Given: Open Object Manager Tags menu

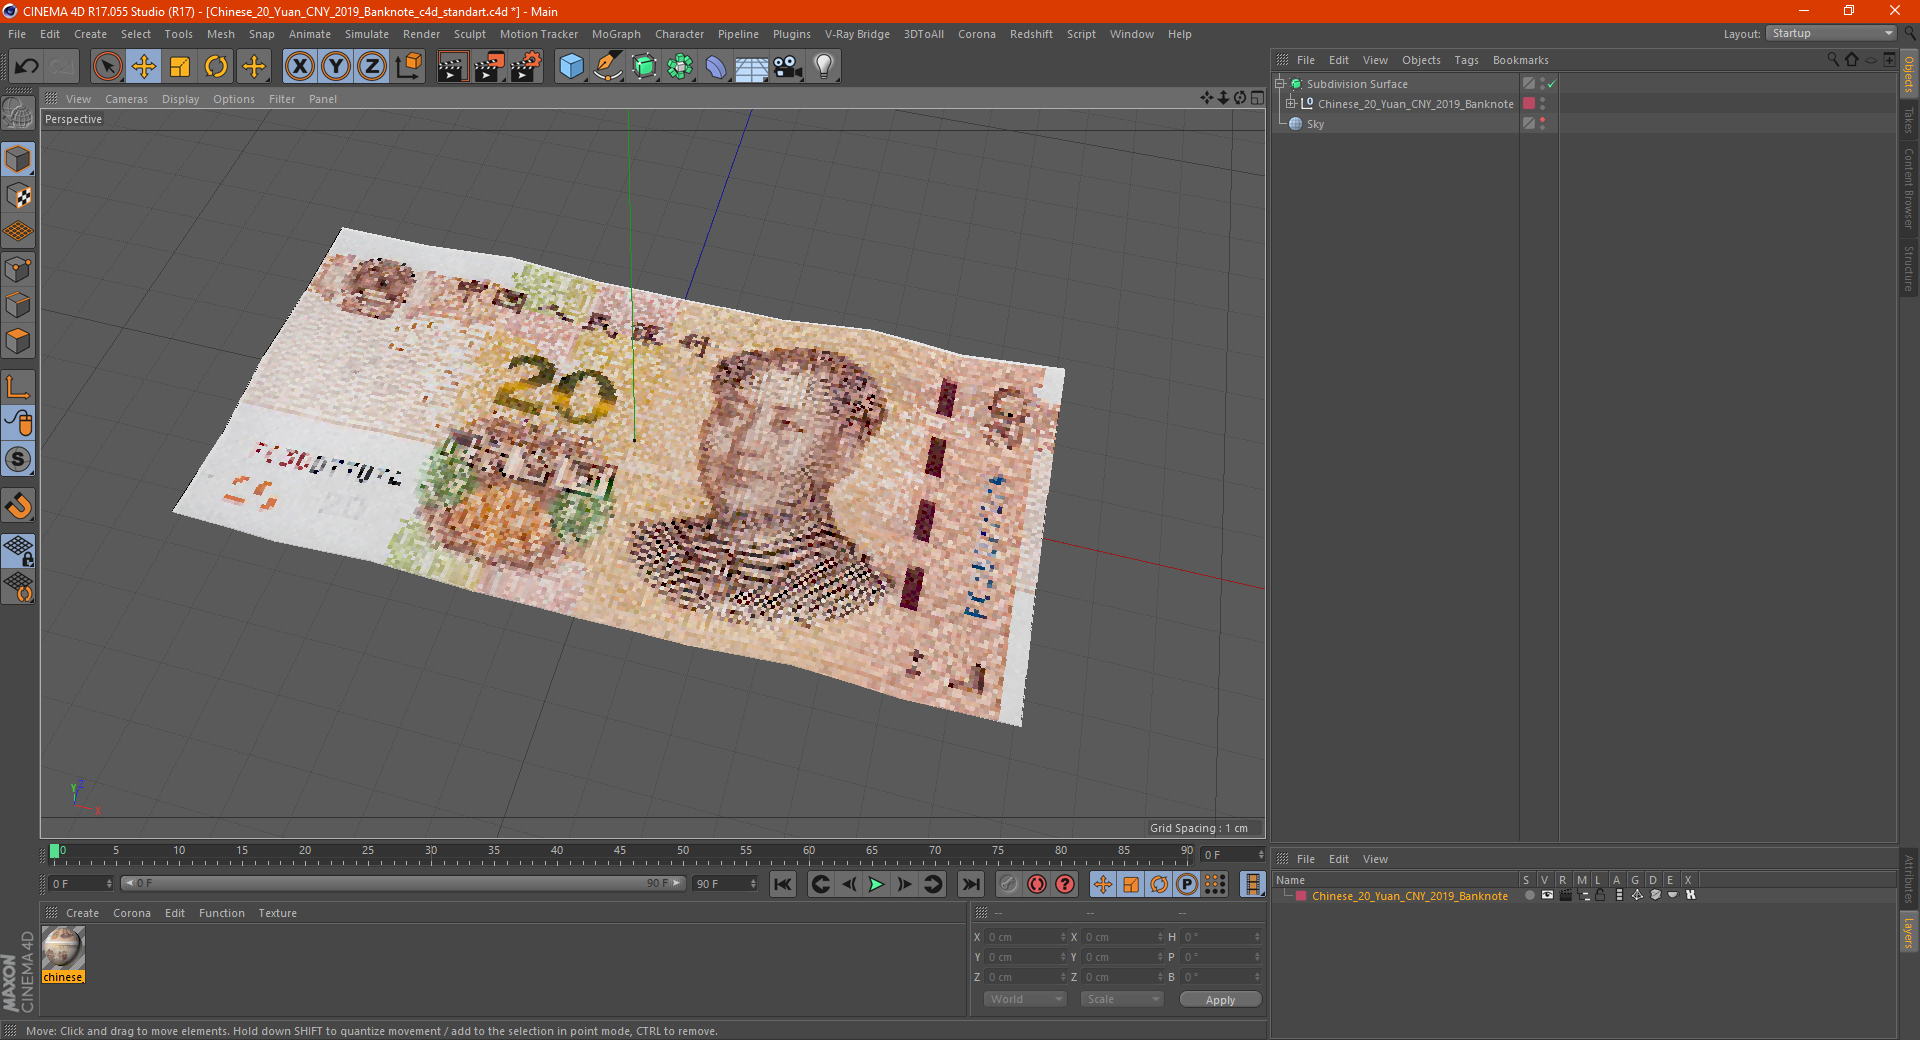Looking at the screenshot, I should pyautogui.click(x=1466, y=60).
